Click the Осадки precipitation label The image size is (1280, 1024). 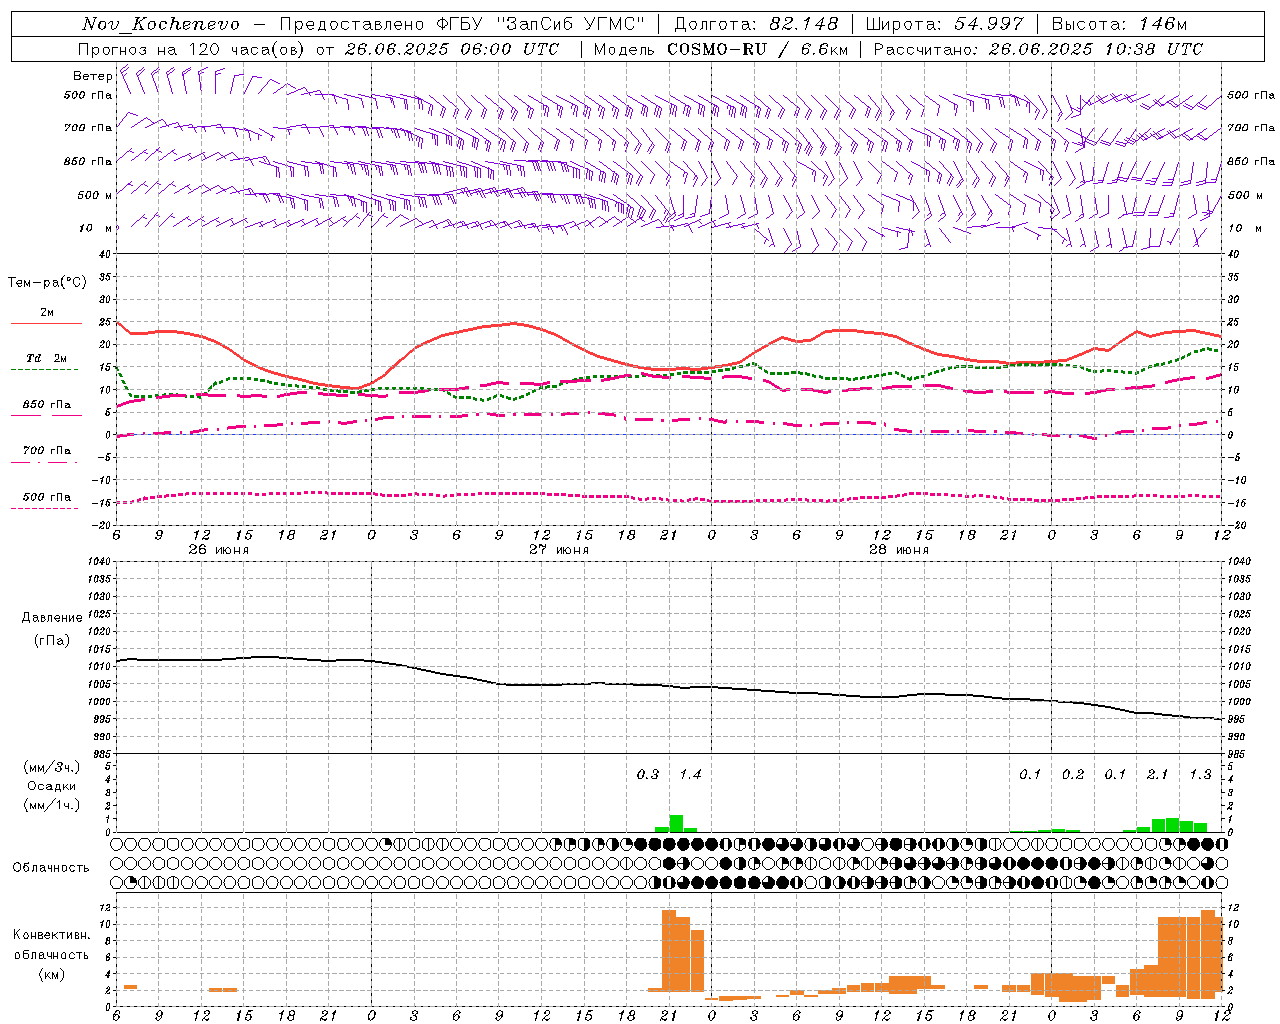(x=50, y=786)
